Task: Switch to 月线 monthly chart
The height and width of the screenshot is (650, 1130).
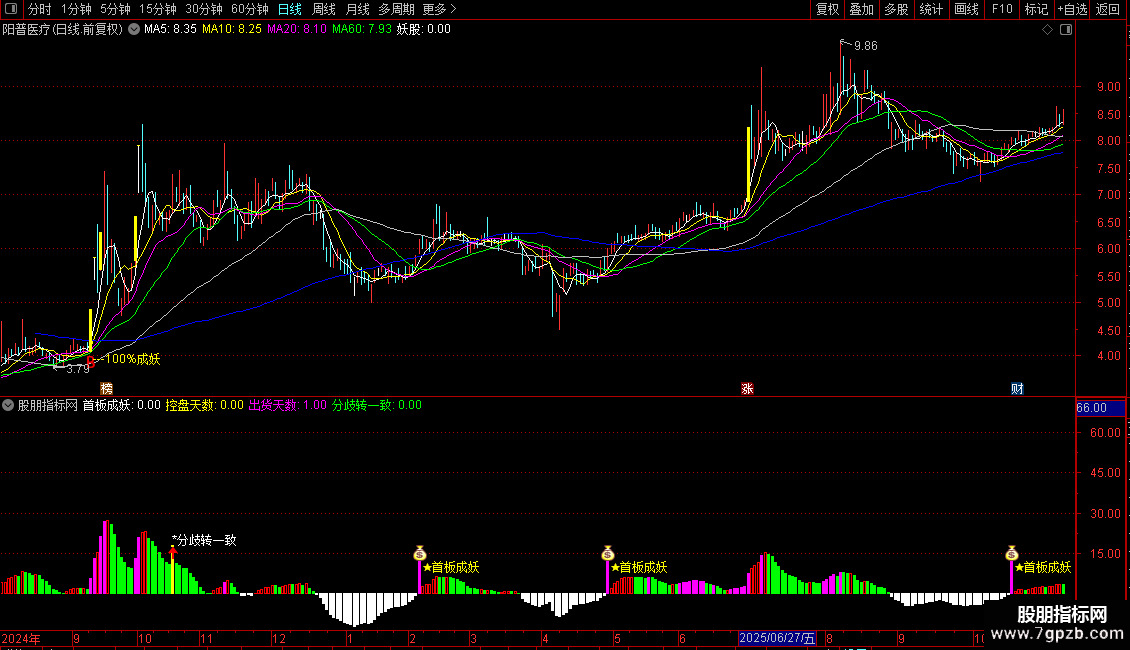Action: (357, 9)
